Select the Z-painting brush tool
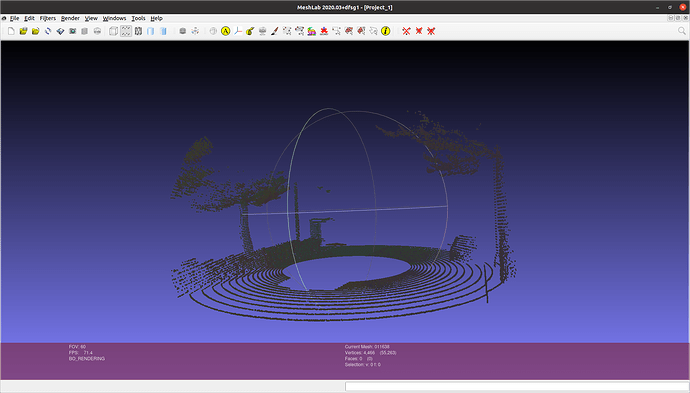 (275, 31)
